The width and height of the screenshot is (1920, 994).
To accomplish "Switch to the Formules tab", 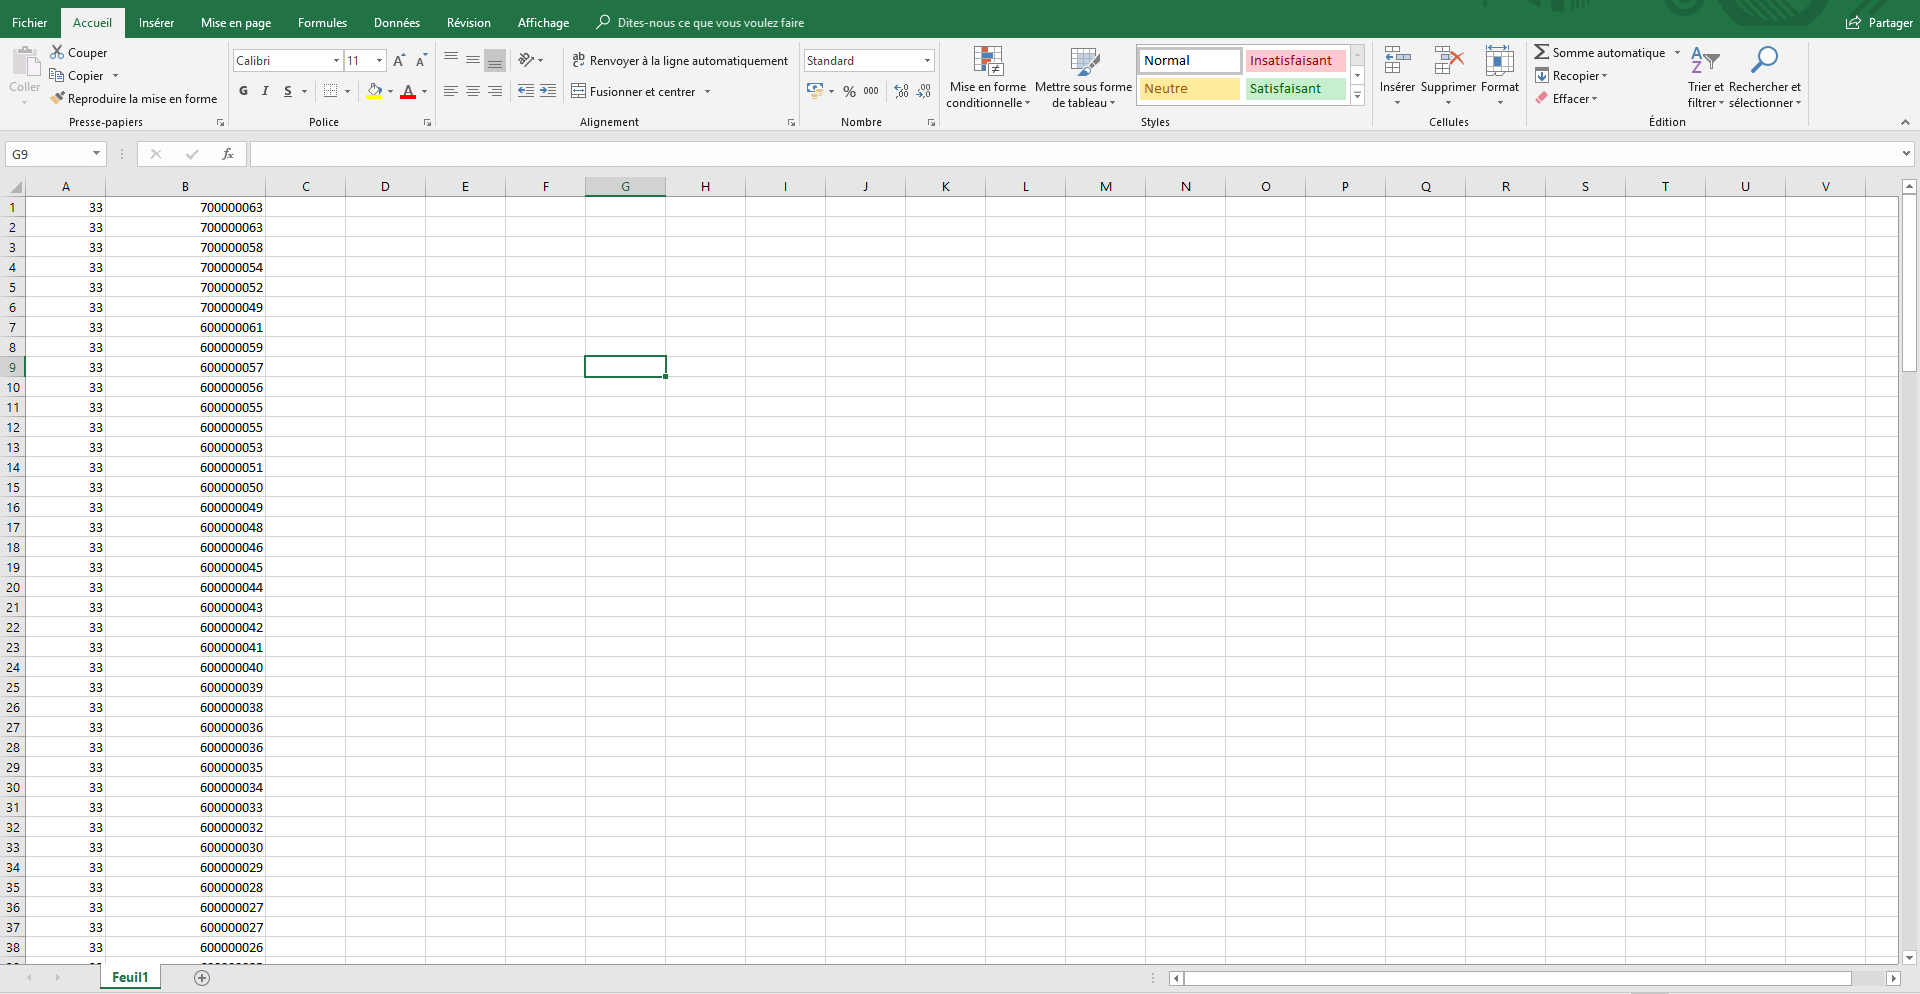I will (x=322, y=22).
